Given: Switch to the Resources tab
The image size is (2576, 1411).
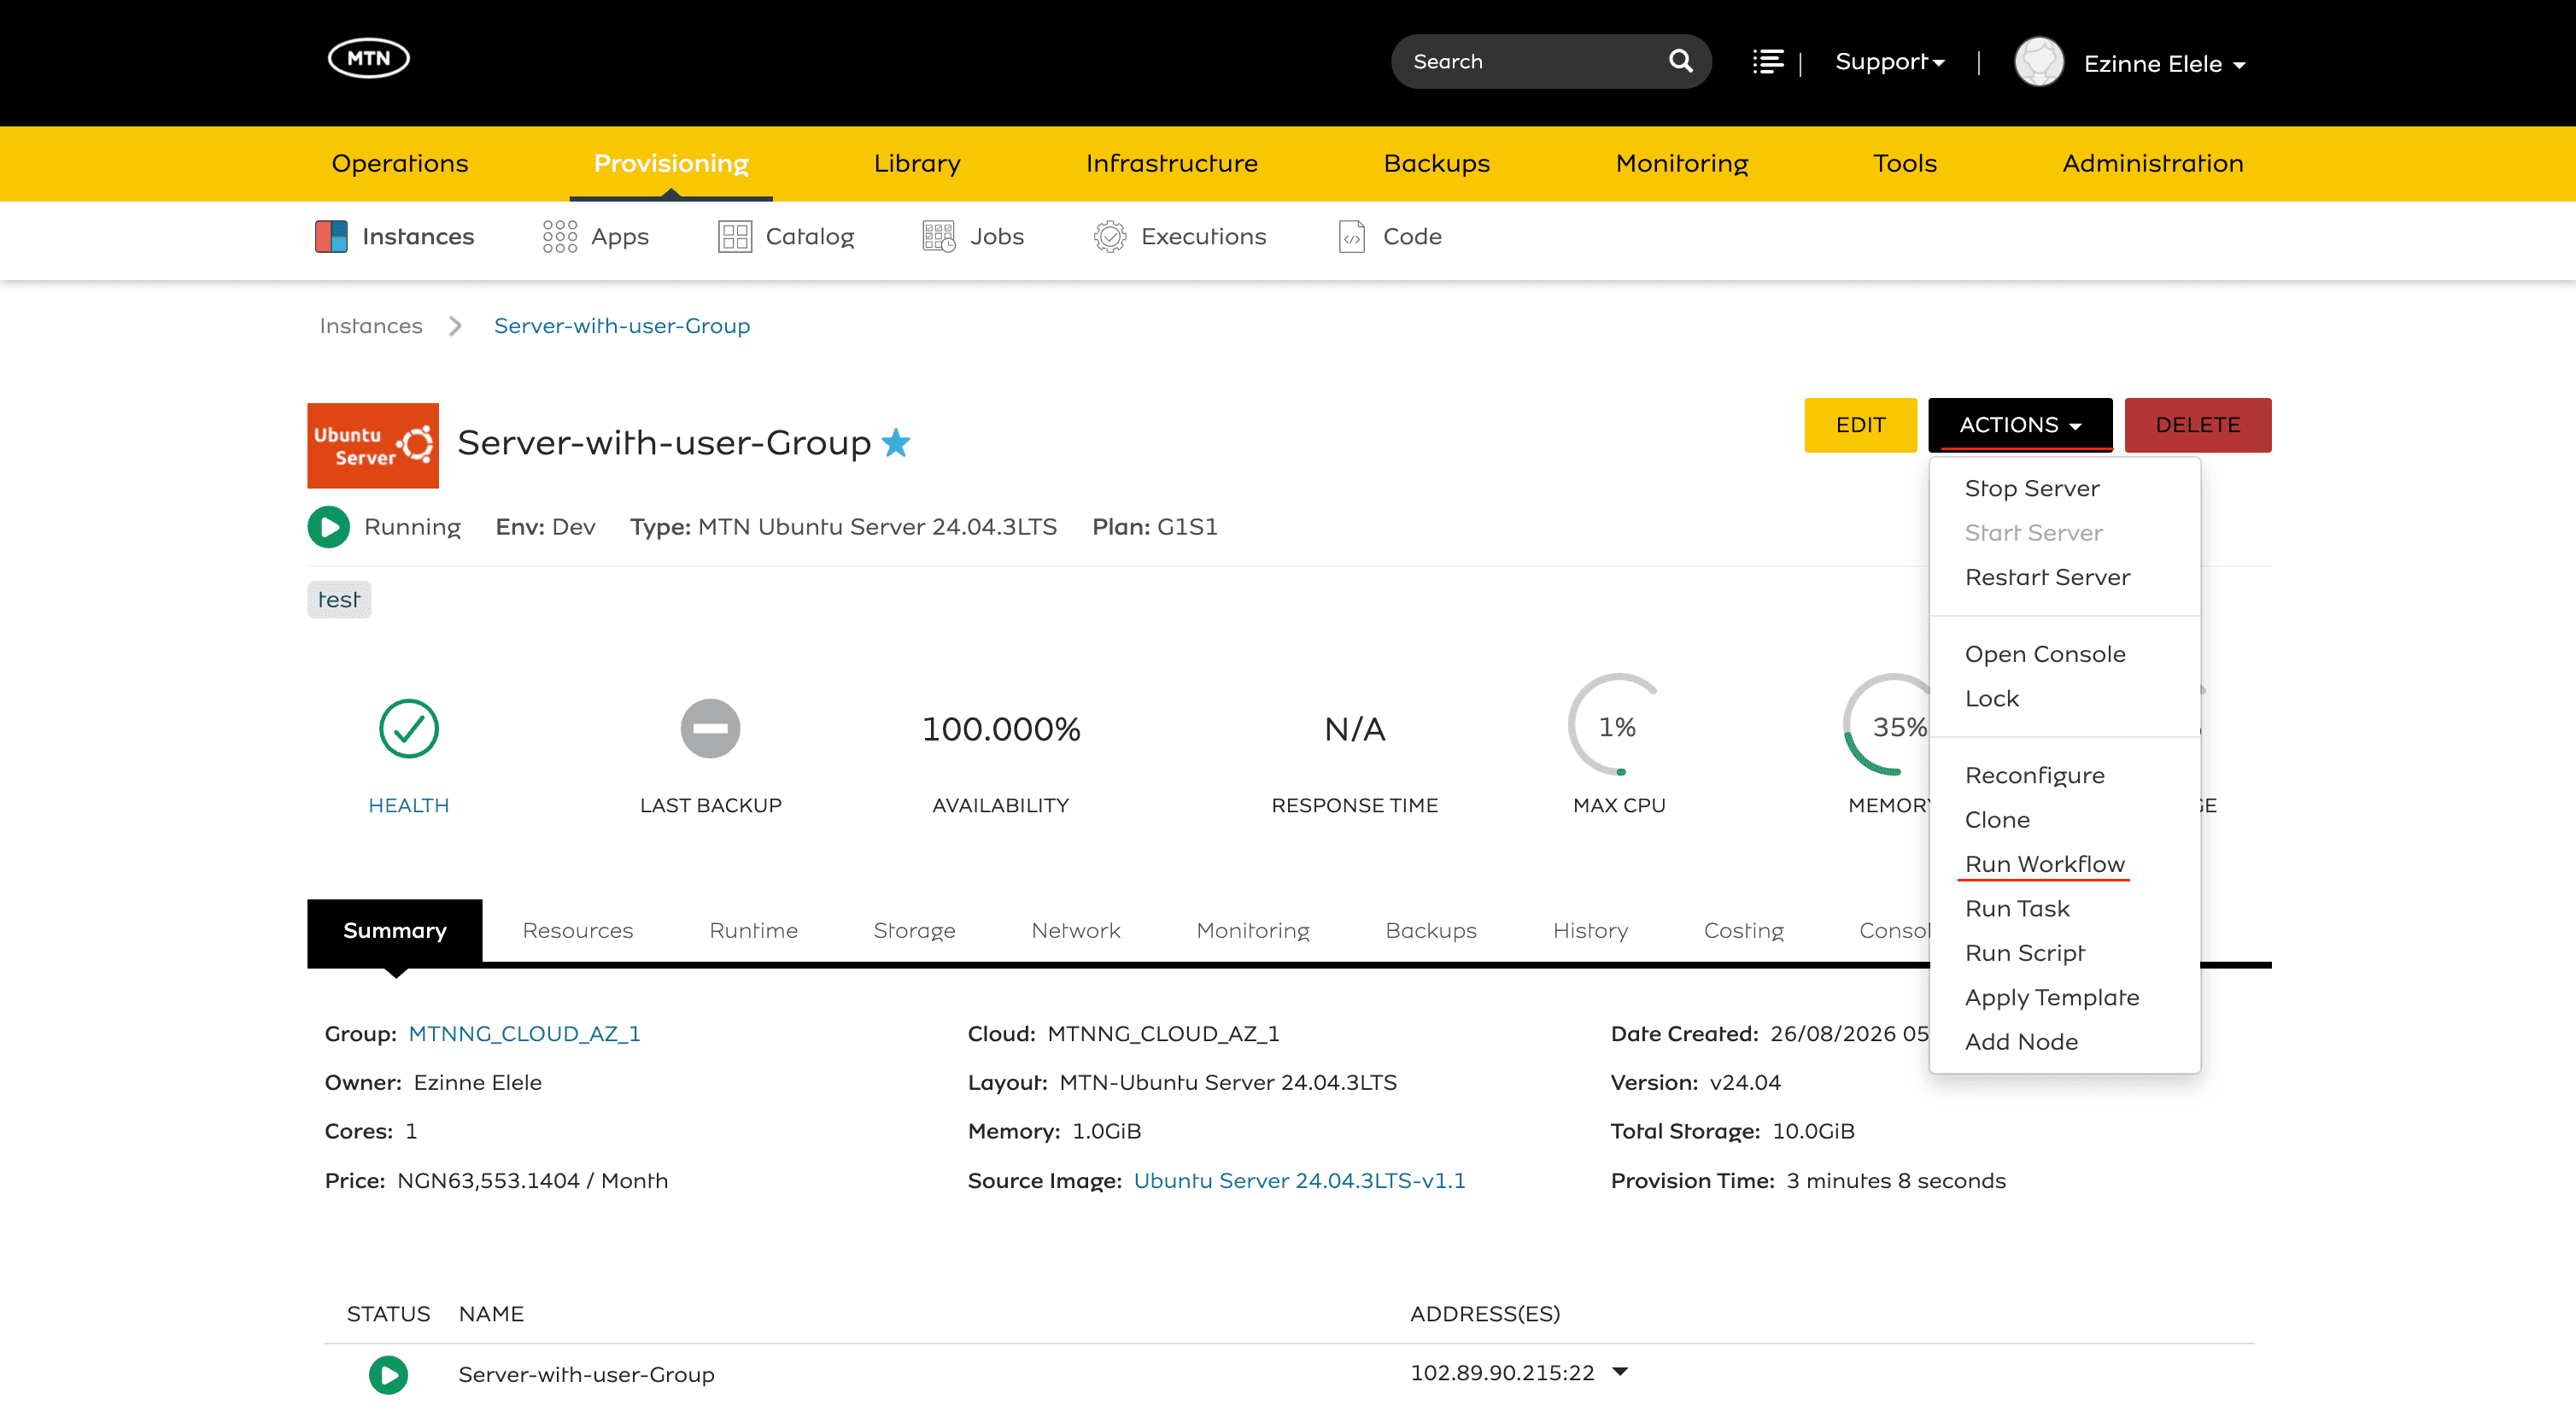Looking at the screenshot, I should (x=577, y=931).
